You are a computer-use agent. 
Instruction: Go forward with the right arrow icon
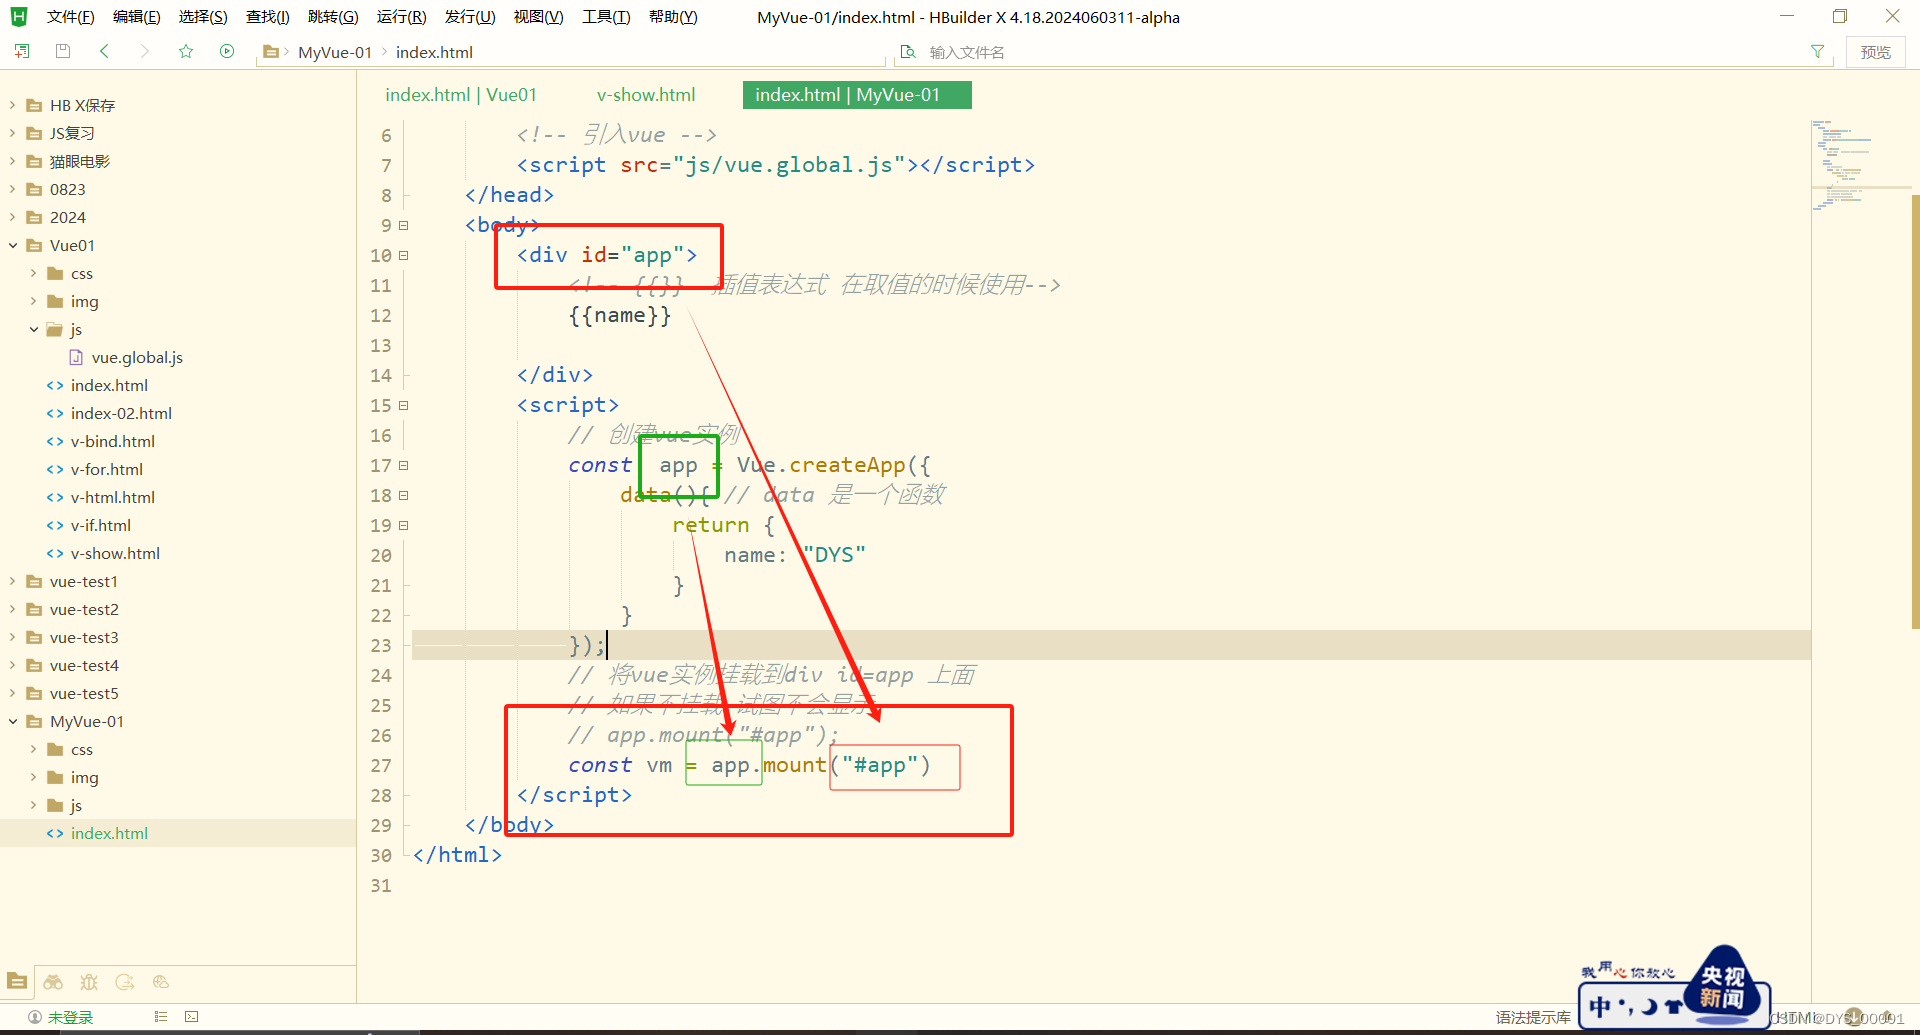coord(145,51)
